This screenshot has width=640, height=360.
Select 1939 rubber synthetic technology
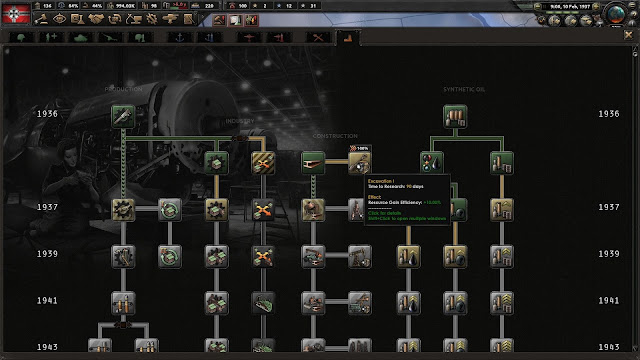pos(455,256)
